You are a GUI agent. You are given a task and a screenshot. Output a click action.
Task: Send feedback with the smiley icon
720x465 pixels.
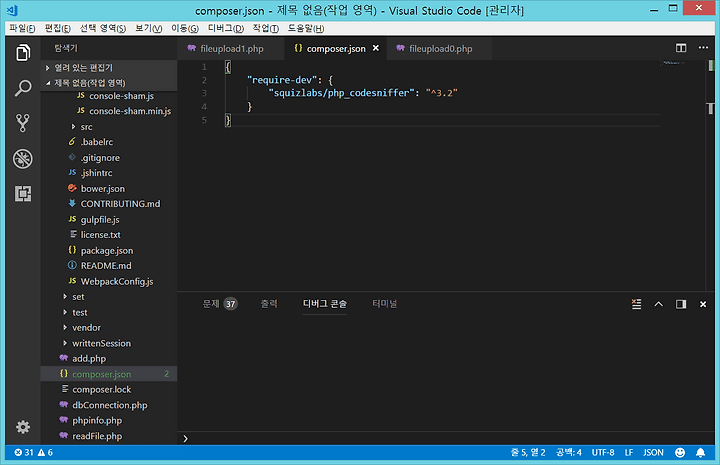pos(680,453)
